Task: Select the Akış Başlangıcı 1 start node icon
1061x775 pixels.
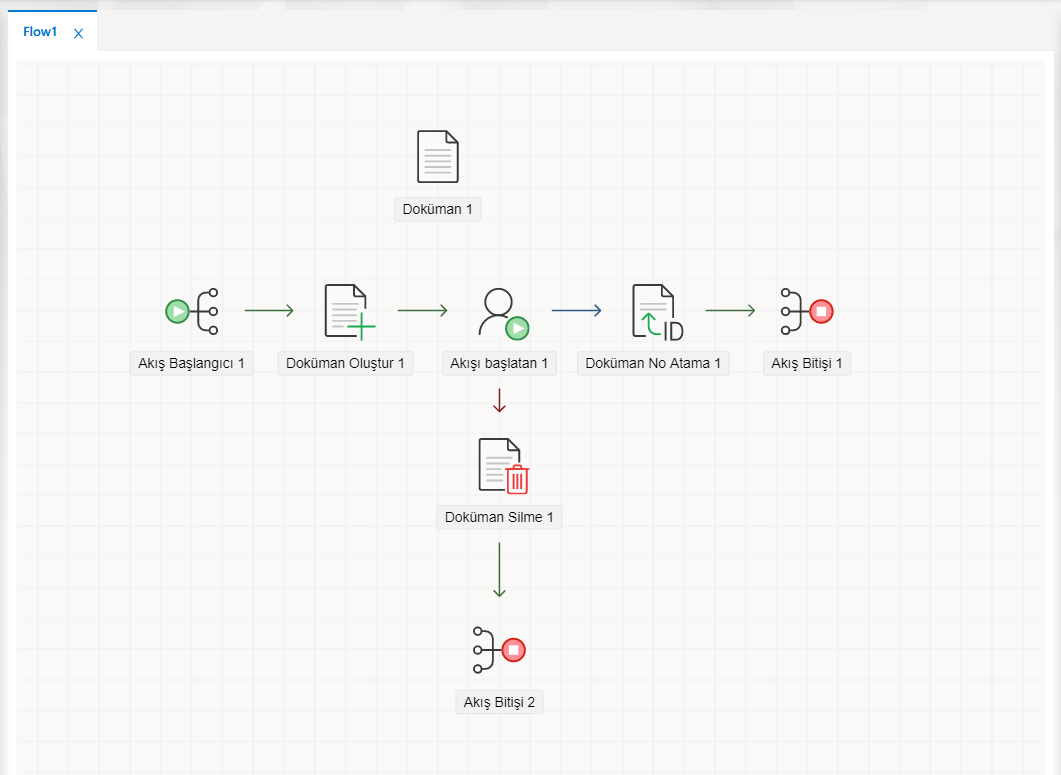Action: tap(192, 310)
